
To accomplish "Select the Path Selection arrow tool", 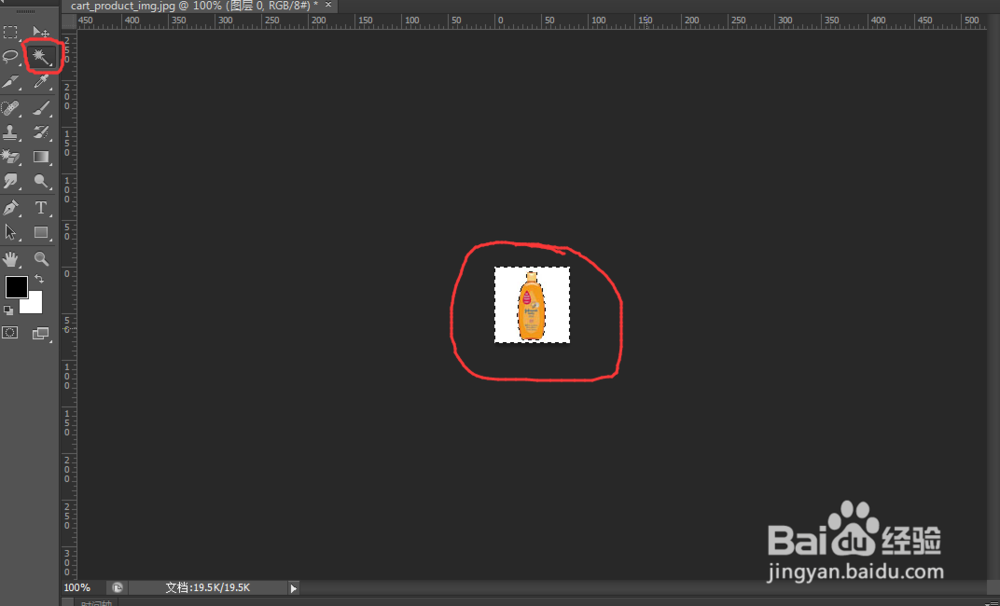I will coord(11,232).
